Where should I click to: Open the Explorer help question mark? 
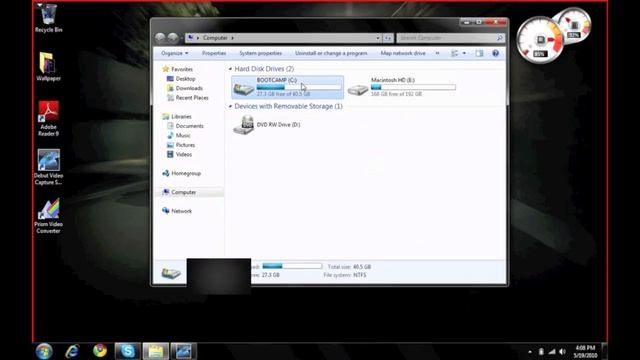click(495, 53)
